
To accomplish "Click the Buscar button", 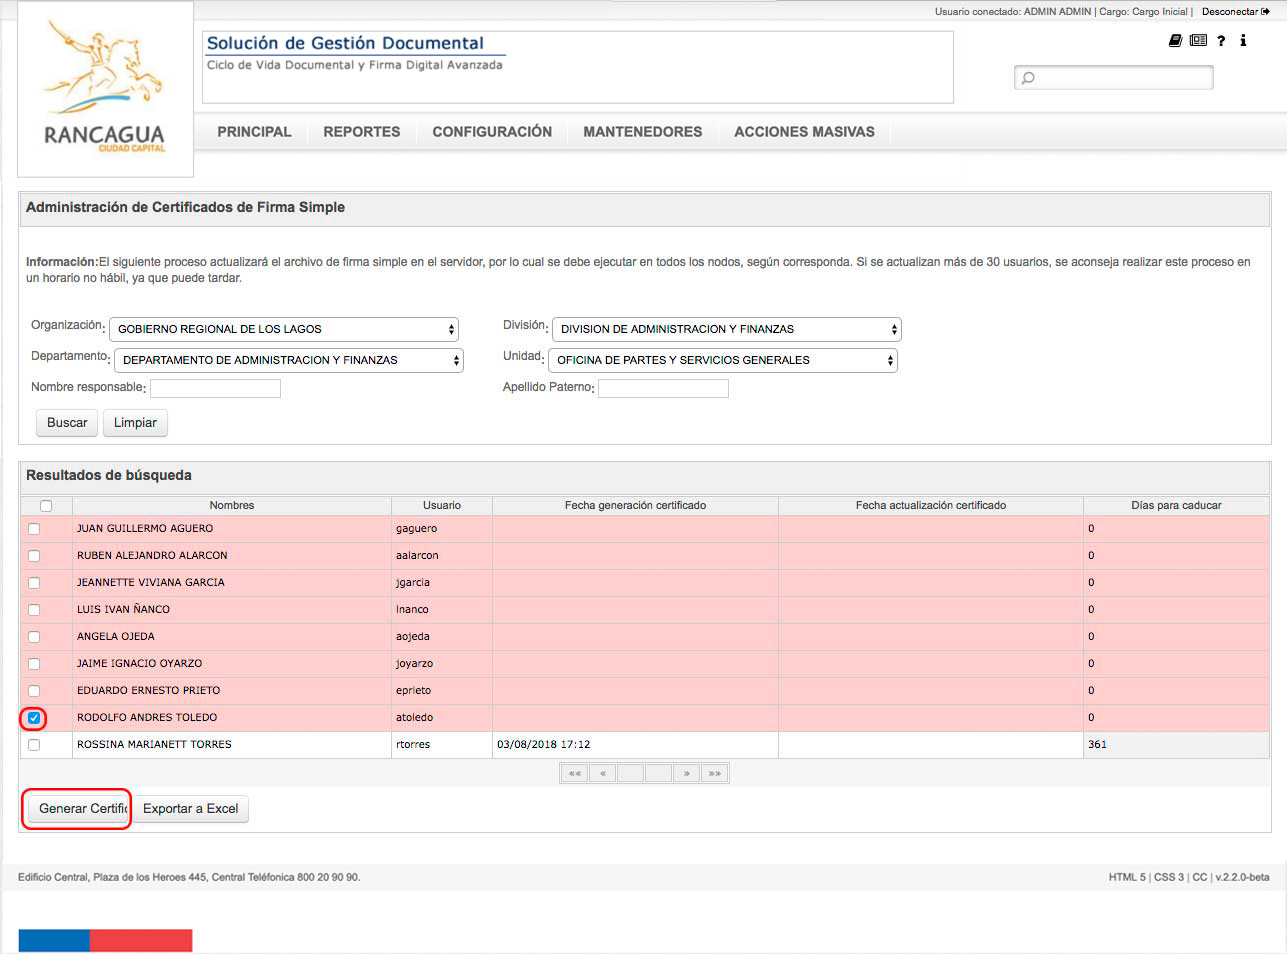I will click(x=67, y=423).
